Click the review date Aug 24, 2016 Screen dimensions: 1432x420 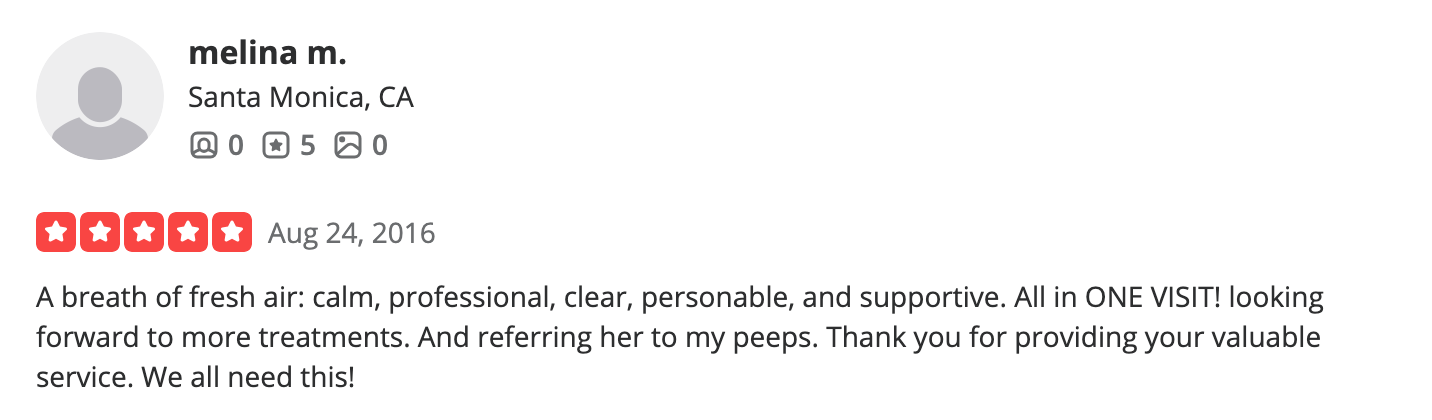352,234
